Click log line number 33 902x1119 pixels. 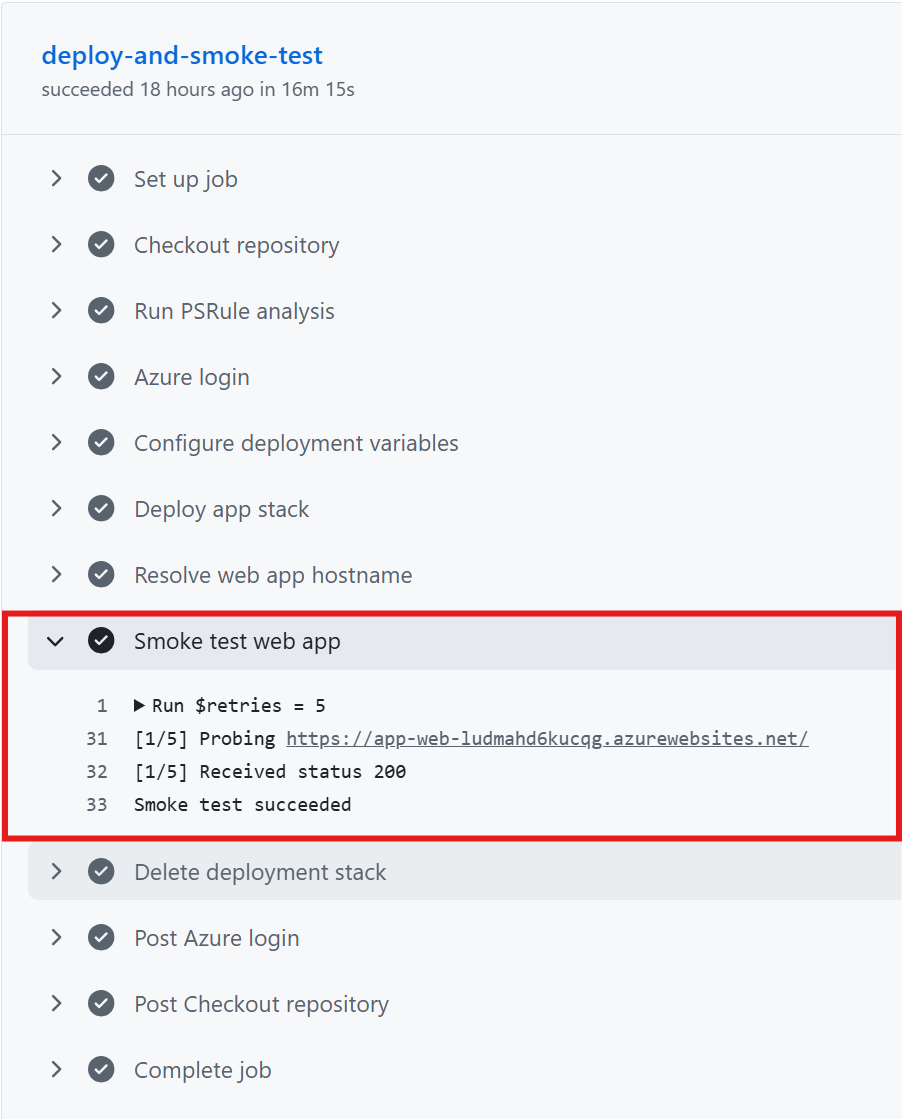tap(96, 805)
